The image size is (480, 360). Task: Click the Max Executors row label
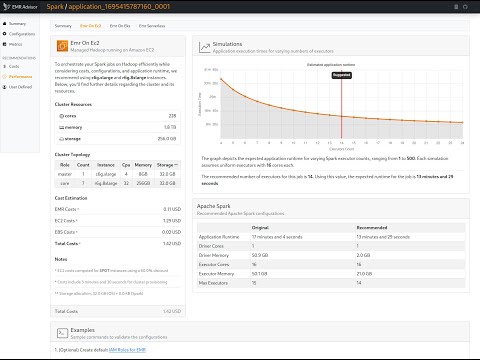(213, 283)
